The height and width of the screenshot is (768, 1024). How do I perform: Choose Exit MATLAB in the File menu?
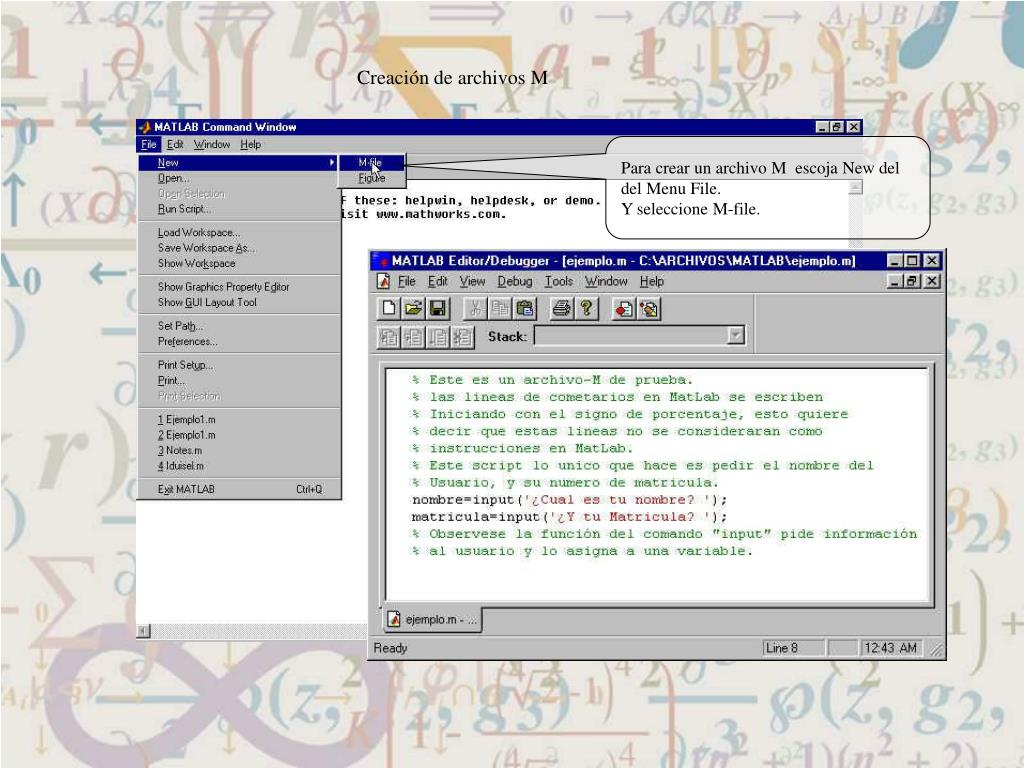point(239,489)
